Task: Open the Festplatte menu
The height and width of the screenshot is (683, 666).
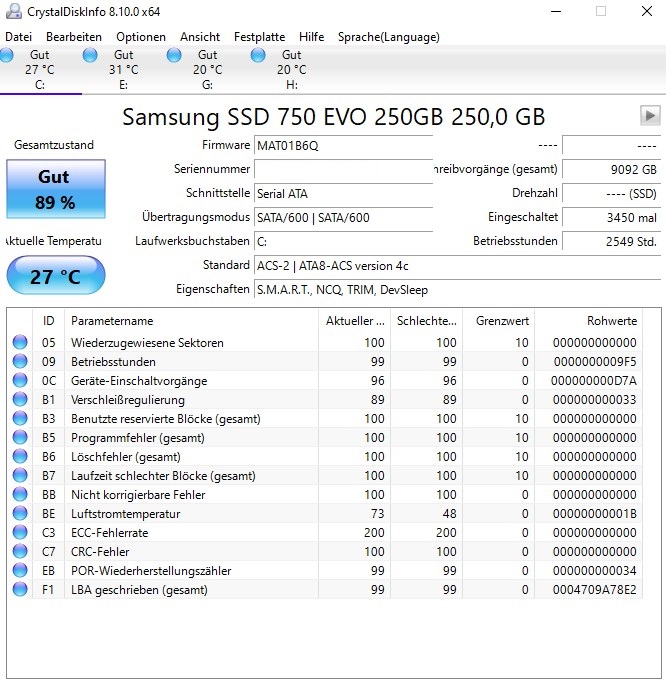Action: [x=259, y=37]
